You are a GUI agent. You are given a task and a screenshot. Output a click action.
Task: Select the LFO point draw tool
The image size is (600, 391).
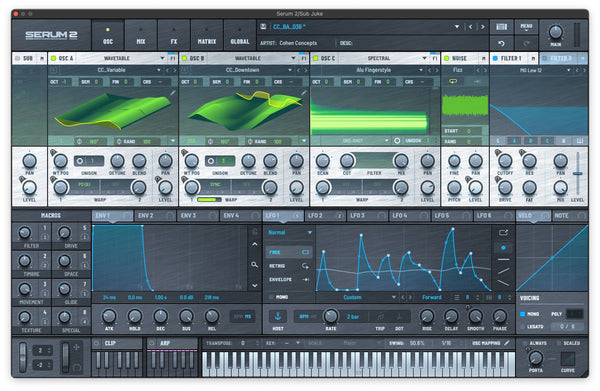(x=503, y=248)
